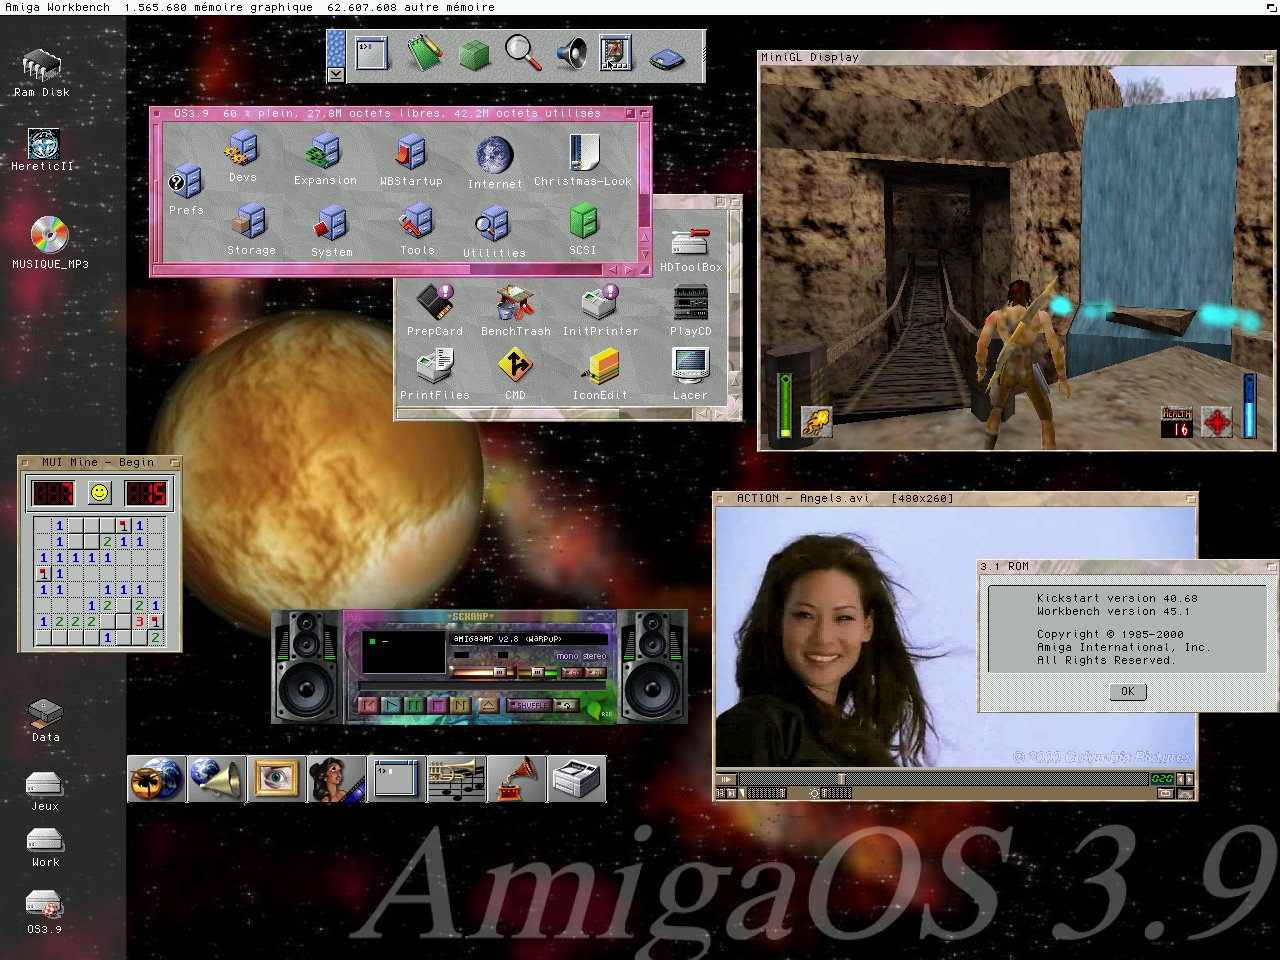The width and height of the screenshot is (1280, 960).
Task: Click OK in the 3.1 ROM dialog
Action: [x=1127, y=692]
